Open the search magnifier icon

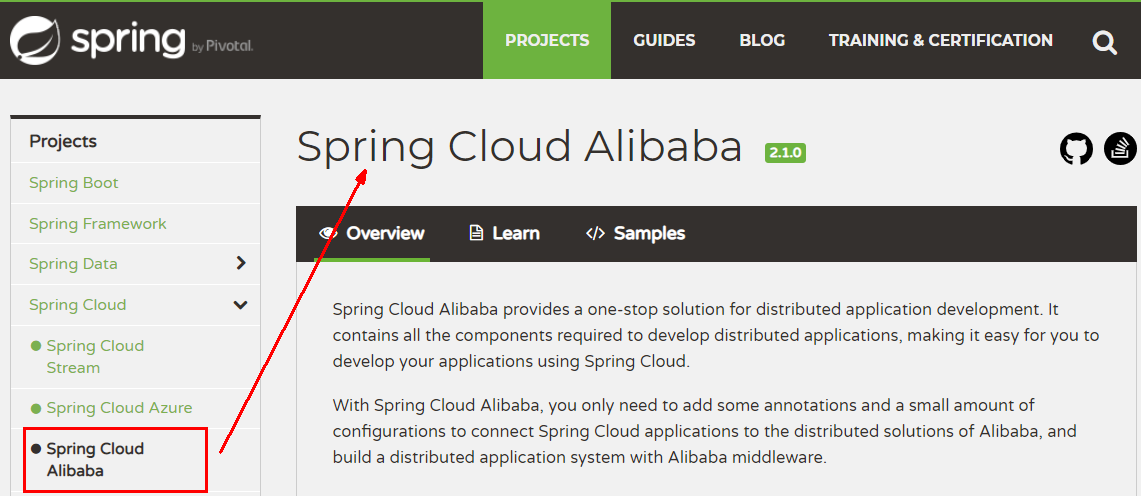coord(1104,44)
